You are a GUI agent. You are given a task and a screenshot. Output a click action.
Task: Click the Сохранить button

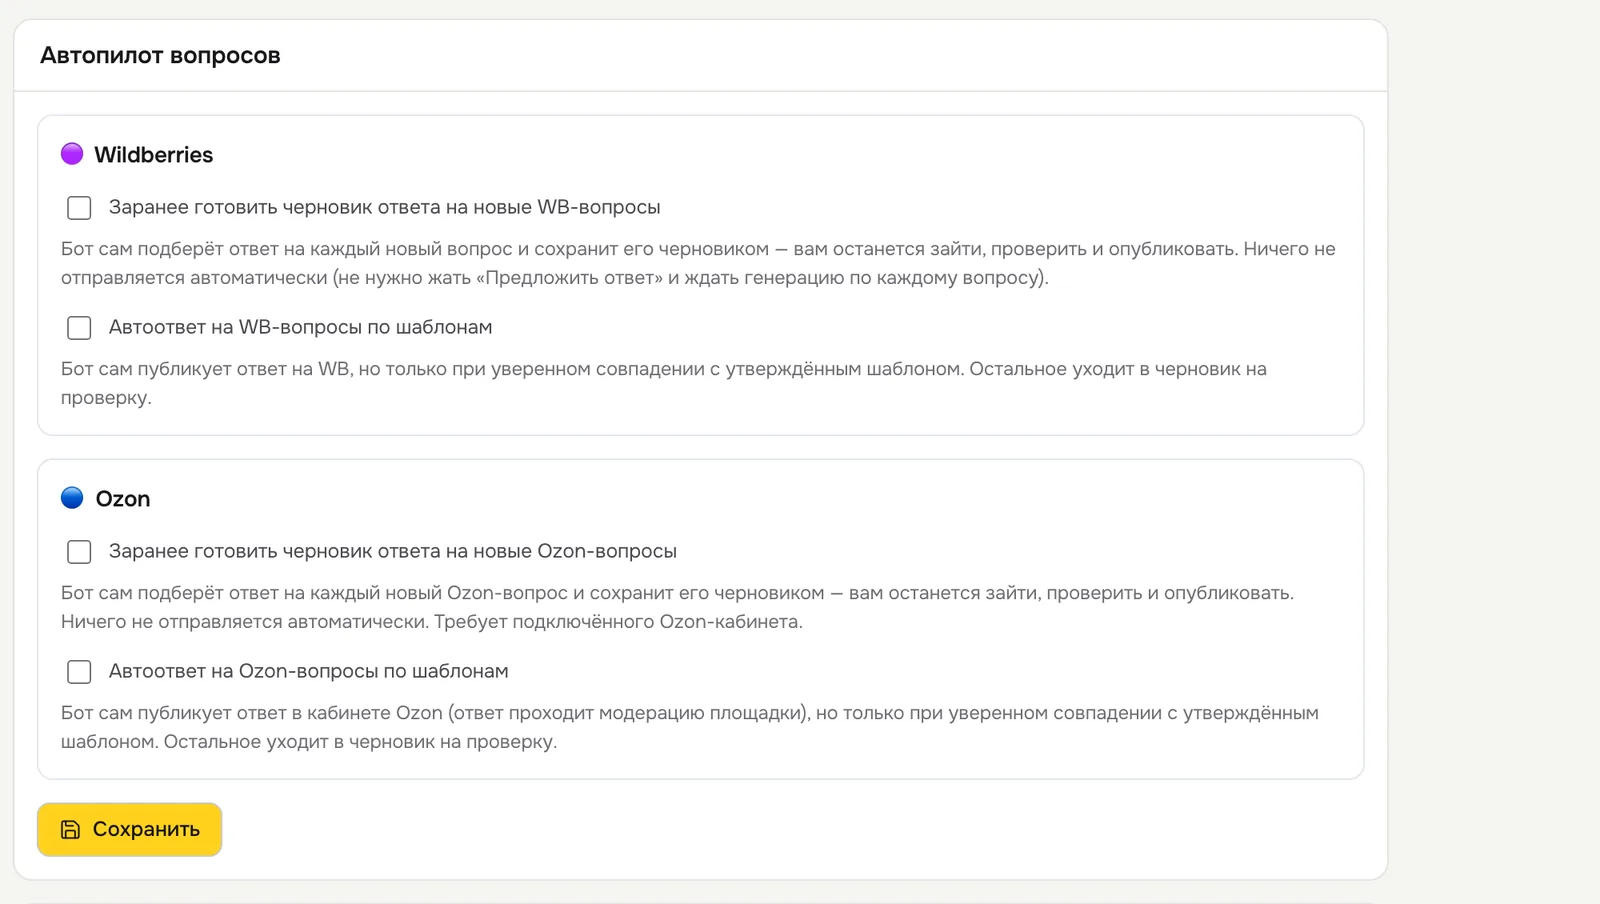point(130,829)
